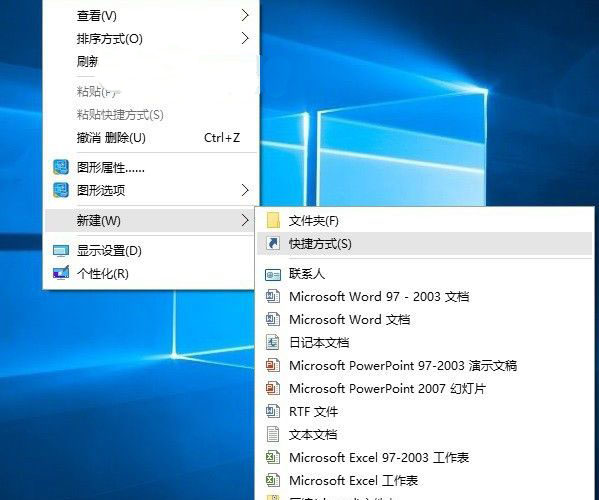
Task: Click the Excel 97-2003 worksheet icon
Action: [273, 457]
